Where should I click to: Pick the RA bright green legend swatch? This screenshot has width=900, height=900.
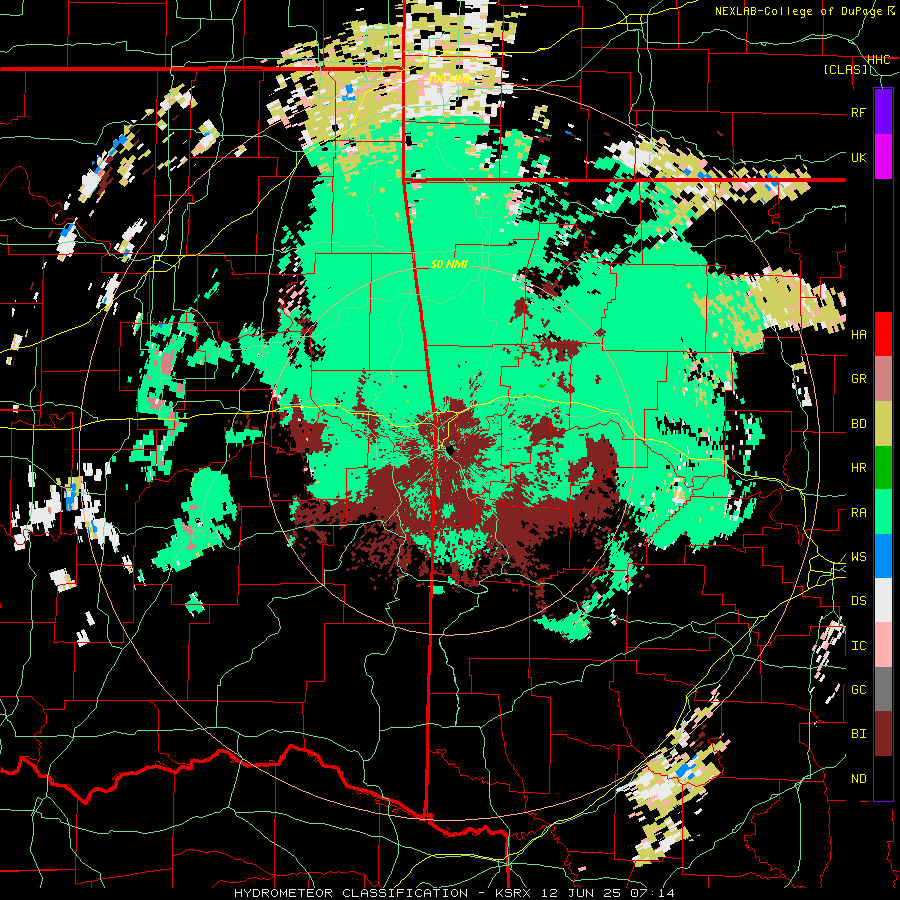(883, 512)
